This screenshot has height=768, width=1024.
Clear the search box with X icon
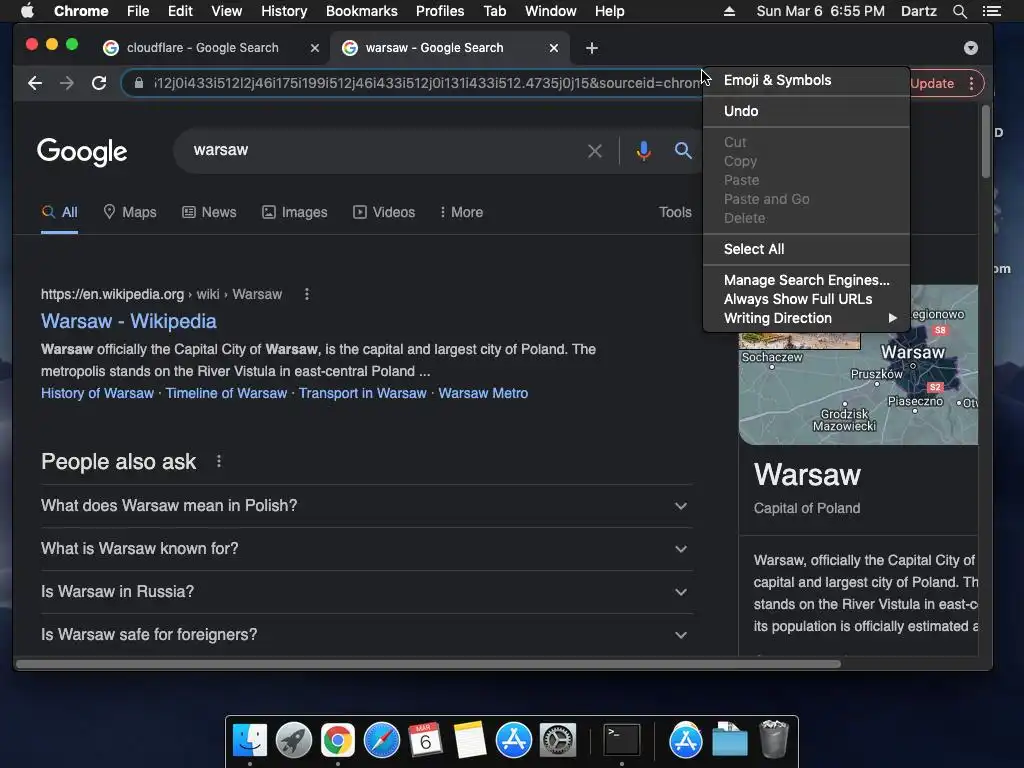pos(594,151)
